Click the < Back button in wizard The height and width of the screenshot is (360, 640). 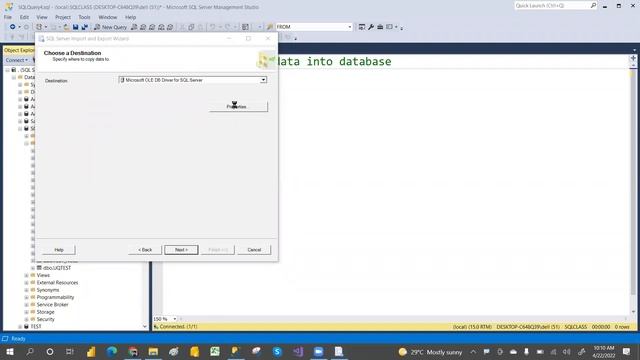point(145,250)
